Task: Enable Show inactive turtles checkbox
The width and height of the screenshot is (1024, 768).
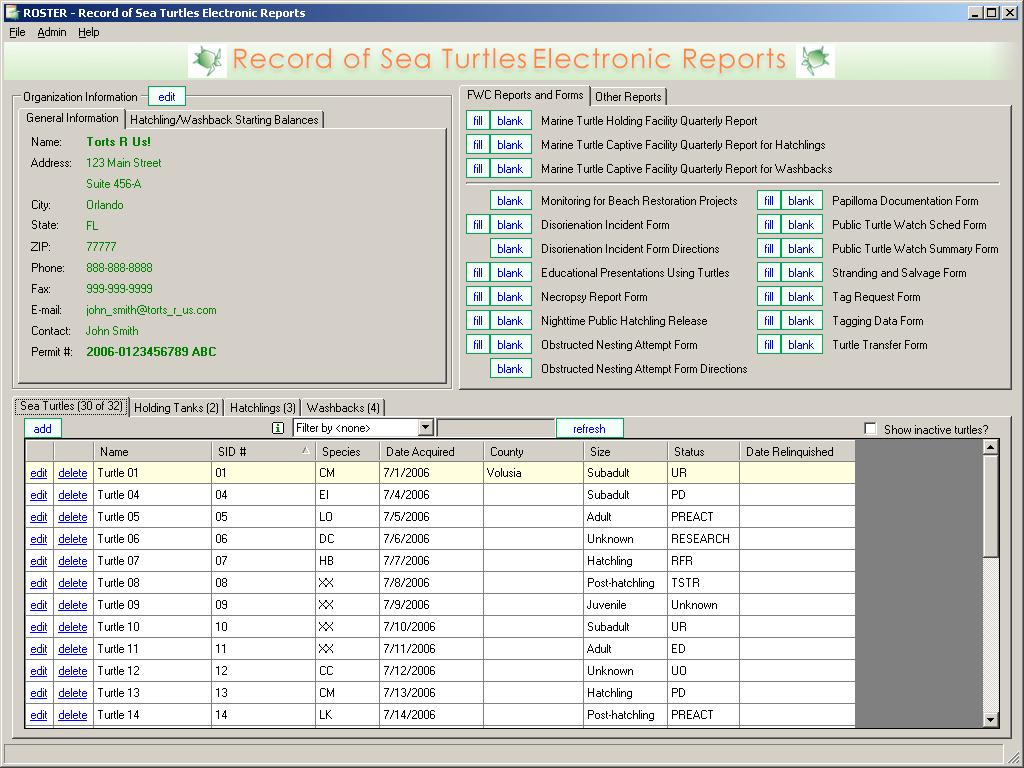Action: pos(871,429)
